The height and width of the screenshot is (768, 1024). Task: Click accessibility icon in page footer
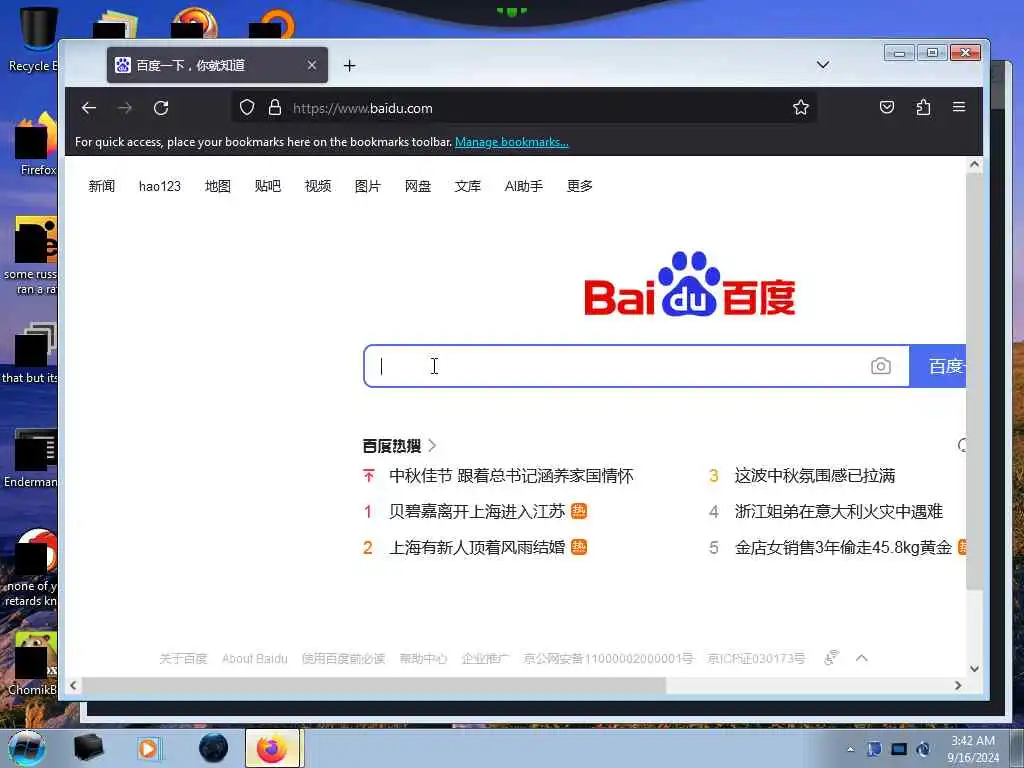tap(831, 658)
